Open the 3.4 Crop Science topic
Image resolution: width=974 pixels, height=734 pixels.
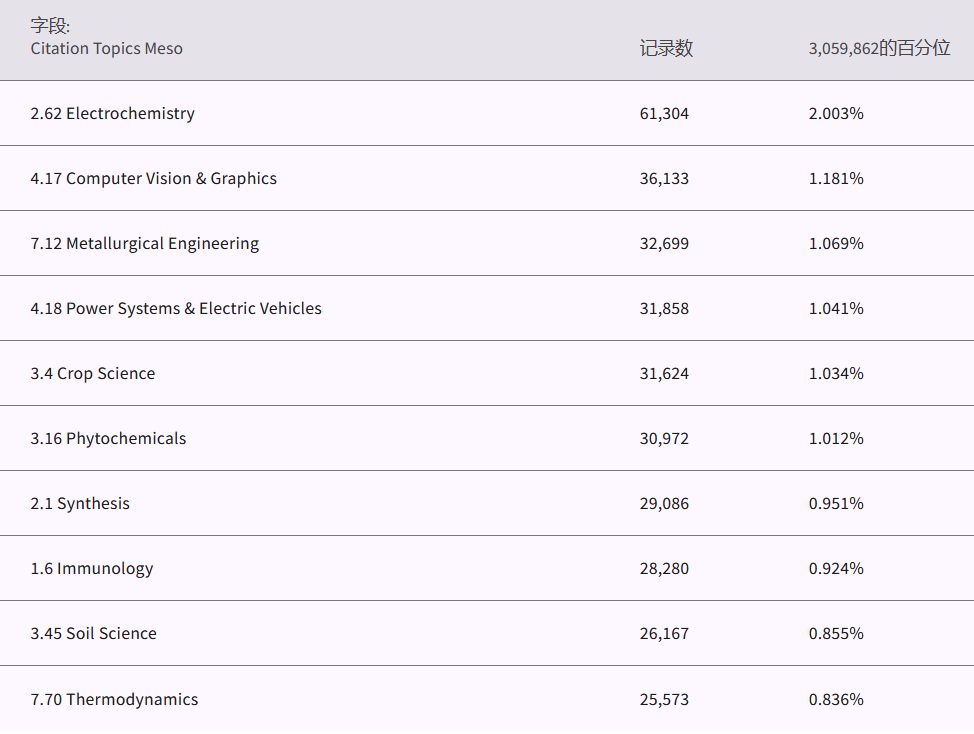pos(92,373)
